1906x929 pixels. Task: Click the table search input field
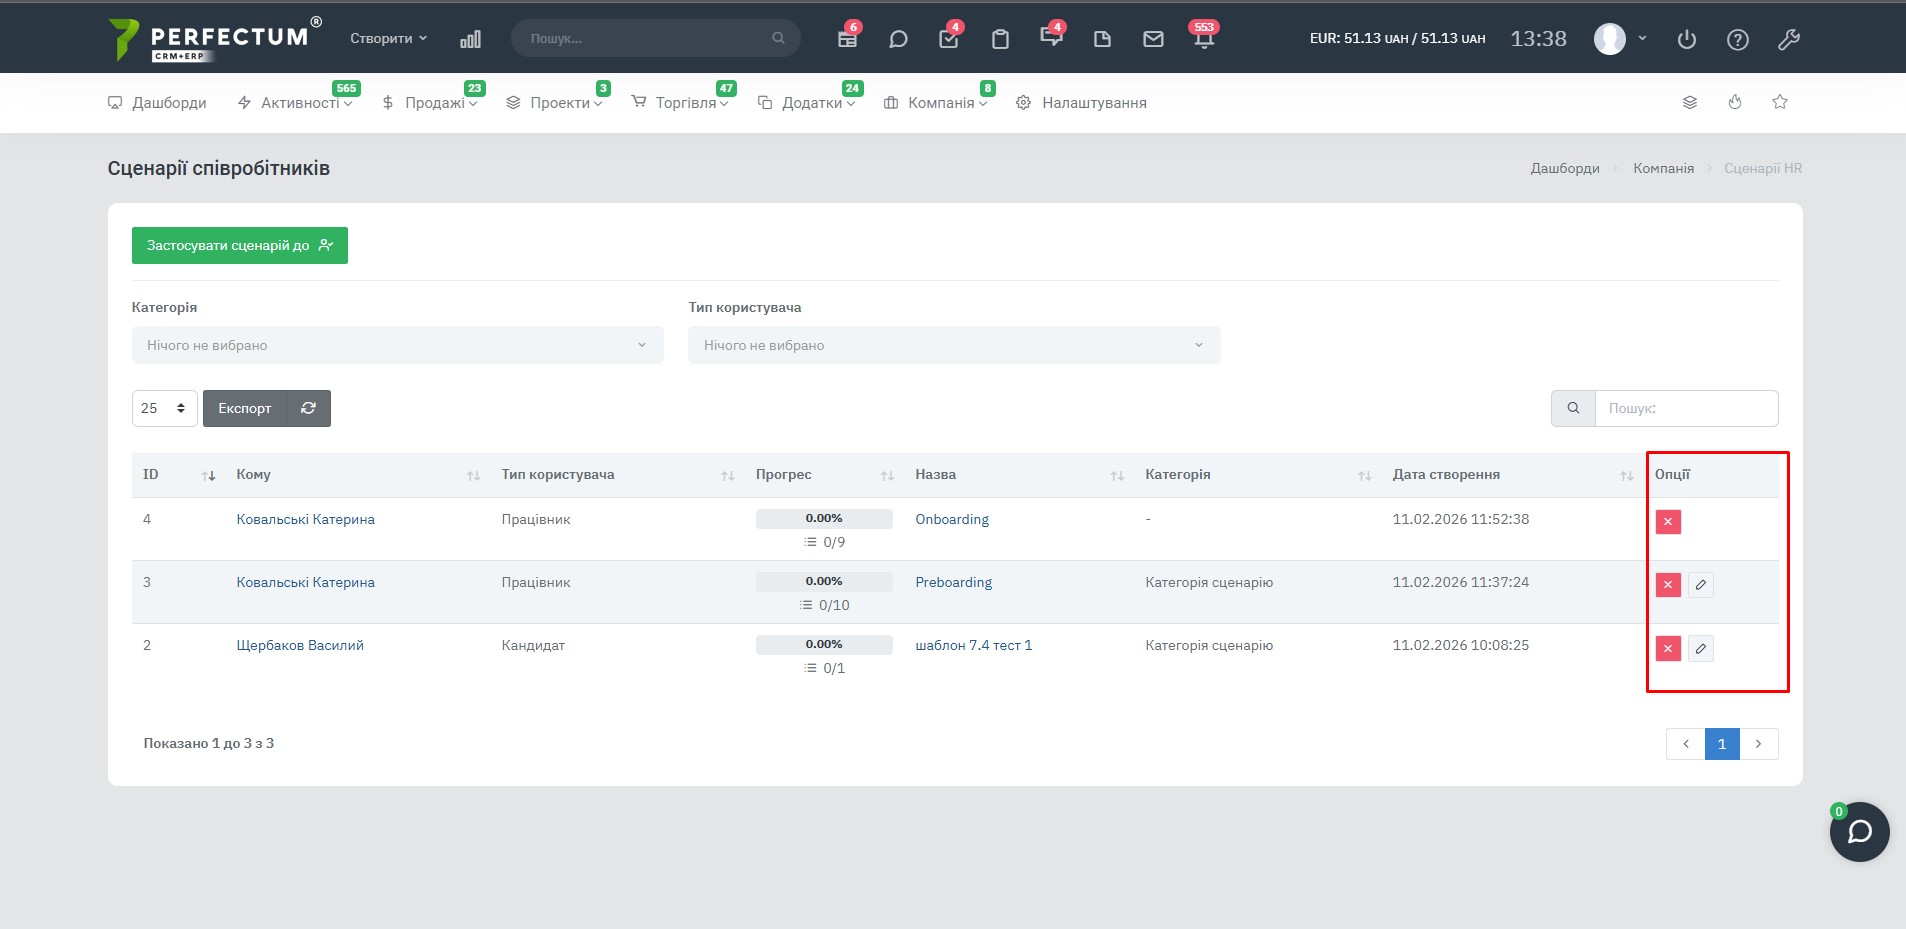tap(1685, 408)
